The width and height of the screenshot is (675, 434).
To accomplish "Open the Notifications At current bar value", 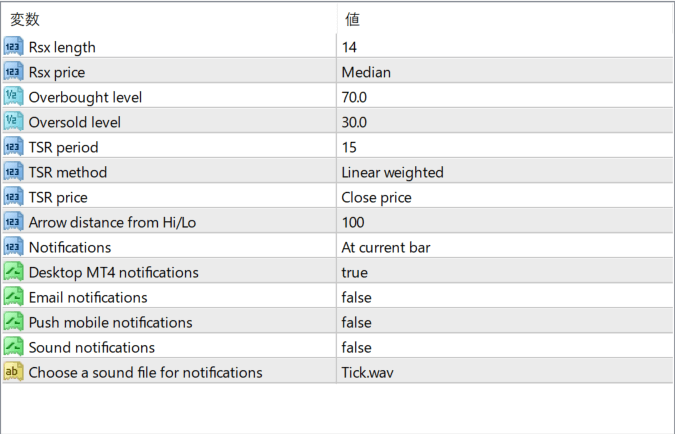I will (504, 247).
